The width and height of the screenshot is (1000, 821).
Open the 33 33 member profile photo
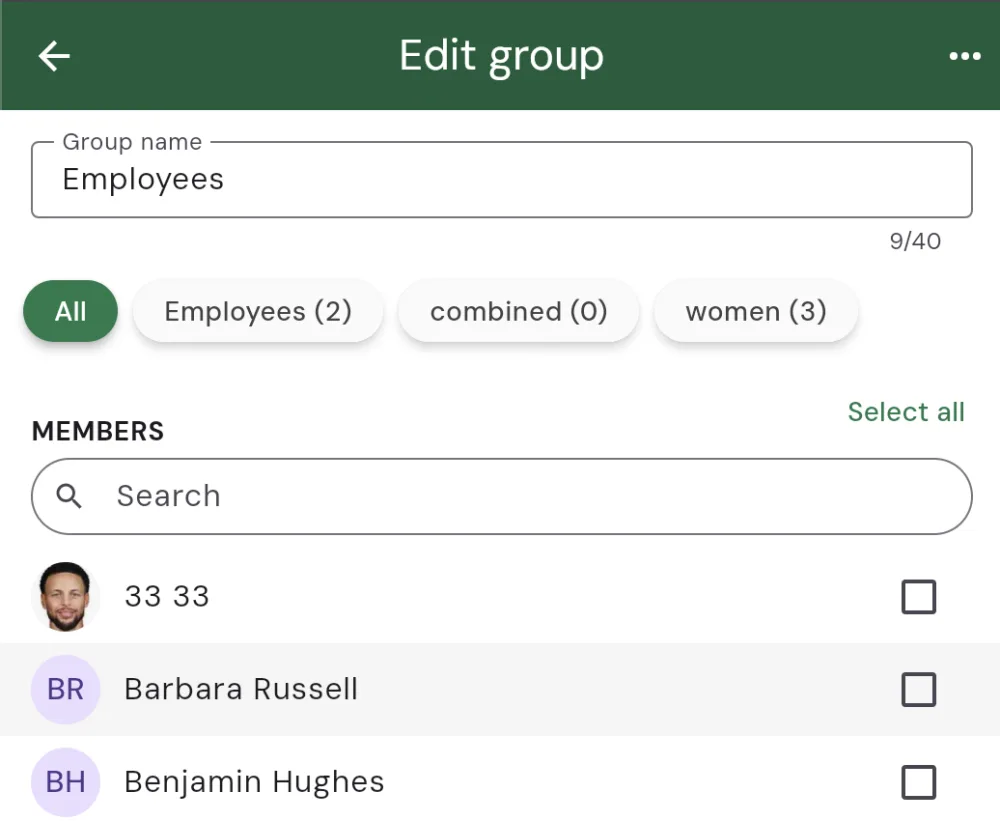[x=65, y=596]
